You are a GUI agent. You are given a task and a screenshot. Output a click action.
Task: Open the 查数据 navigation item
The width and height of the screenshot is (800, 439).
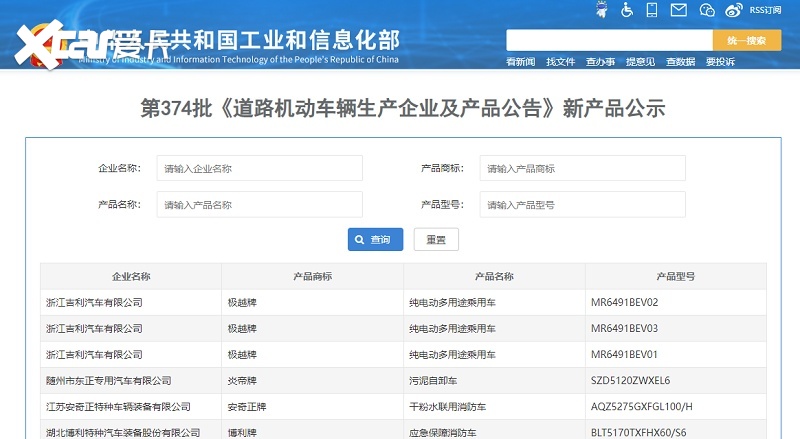pyautogui.click(x=680, y=62)
